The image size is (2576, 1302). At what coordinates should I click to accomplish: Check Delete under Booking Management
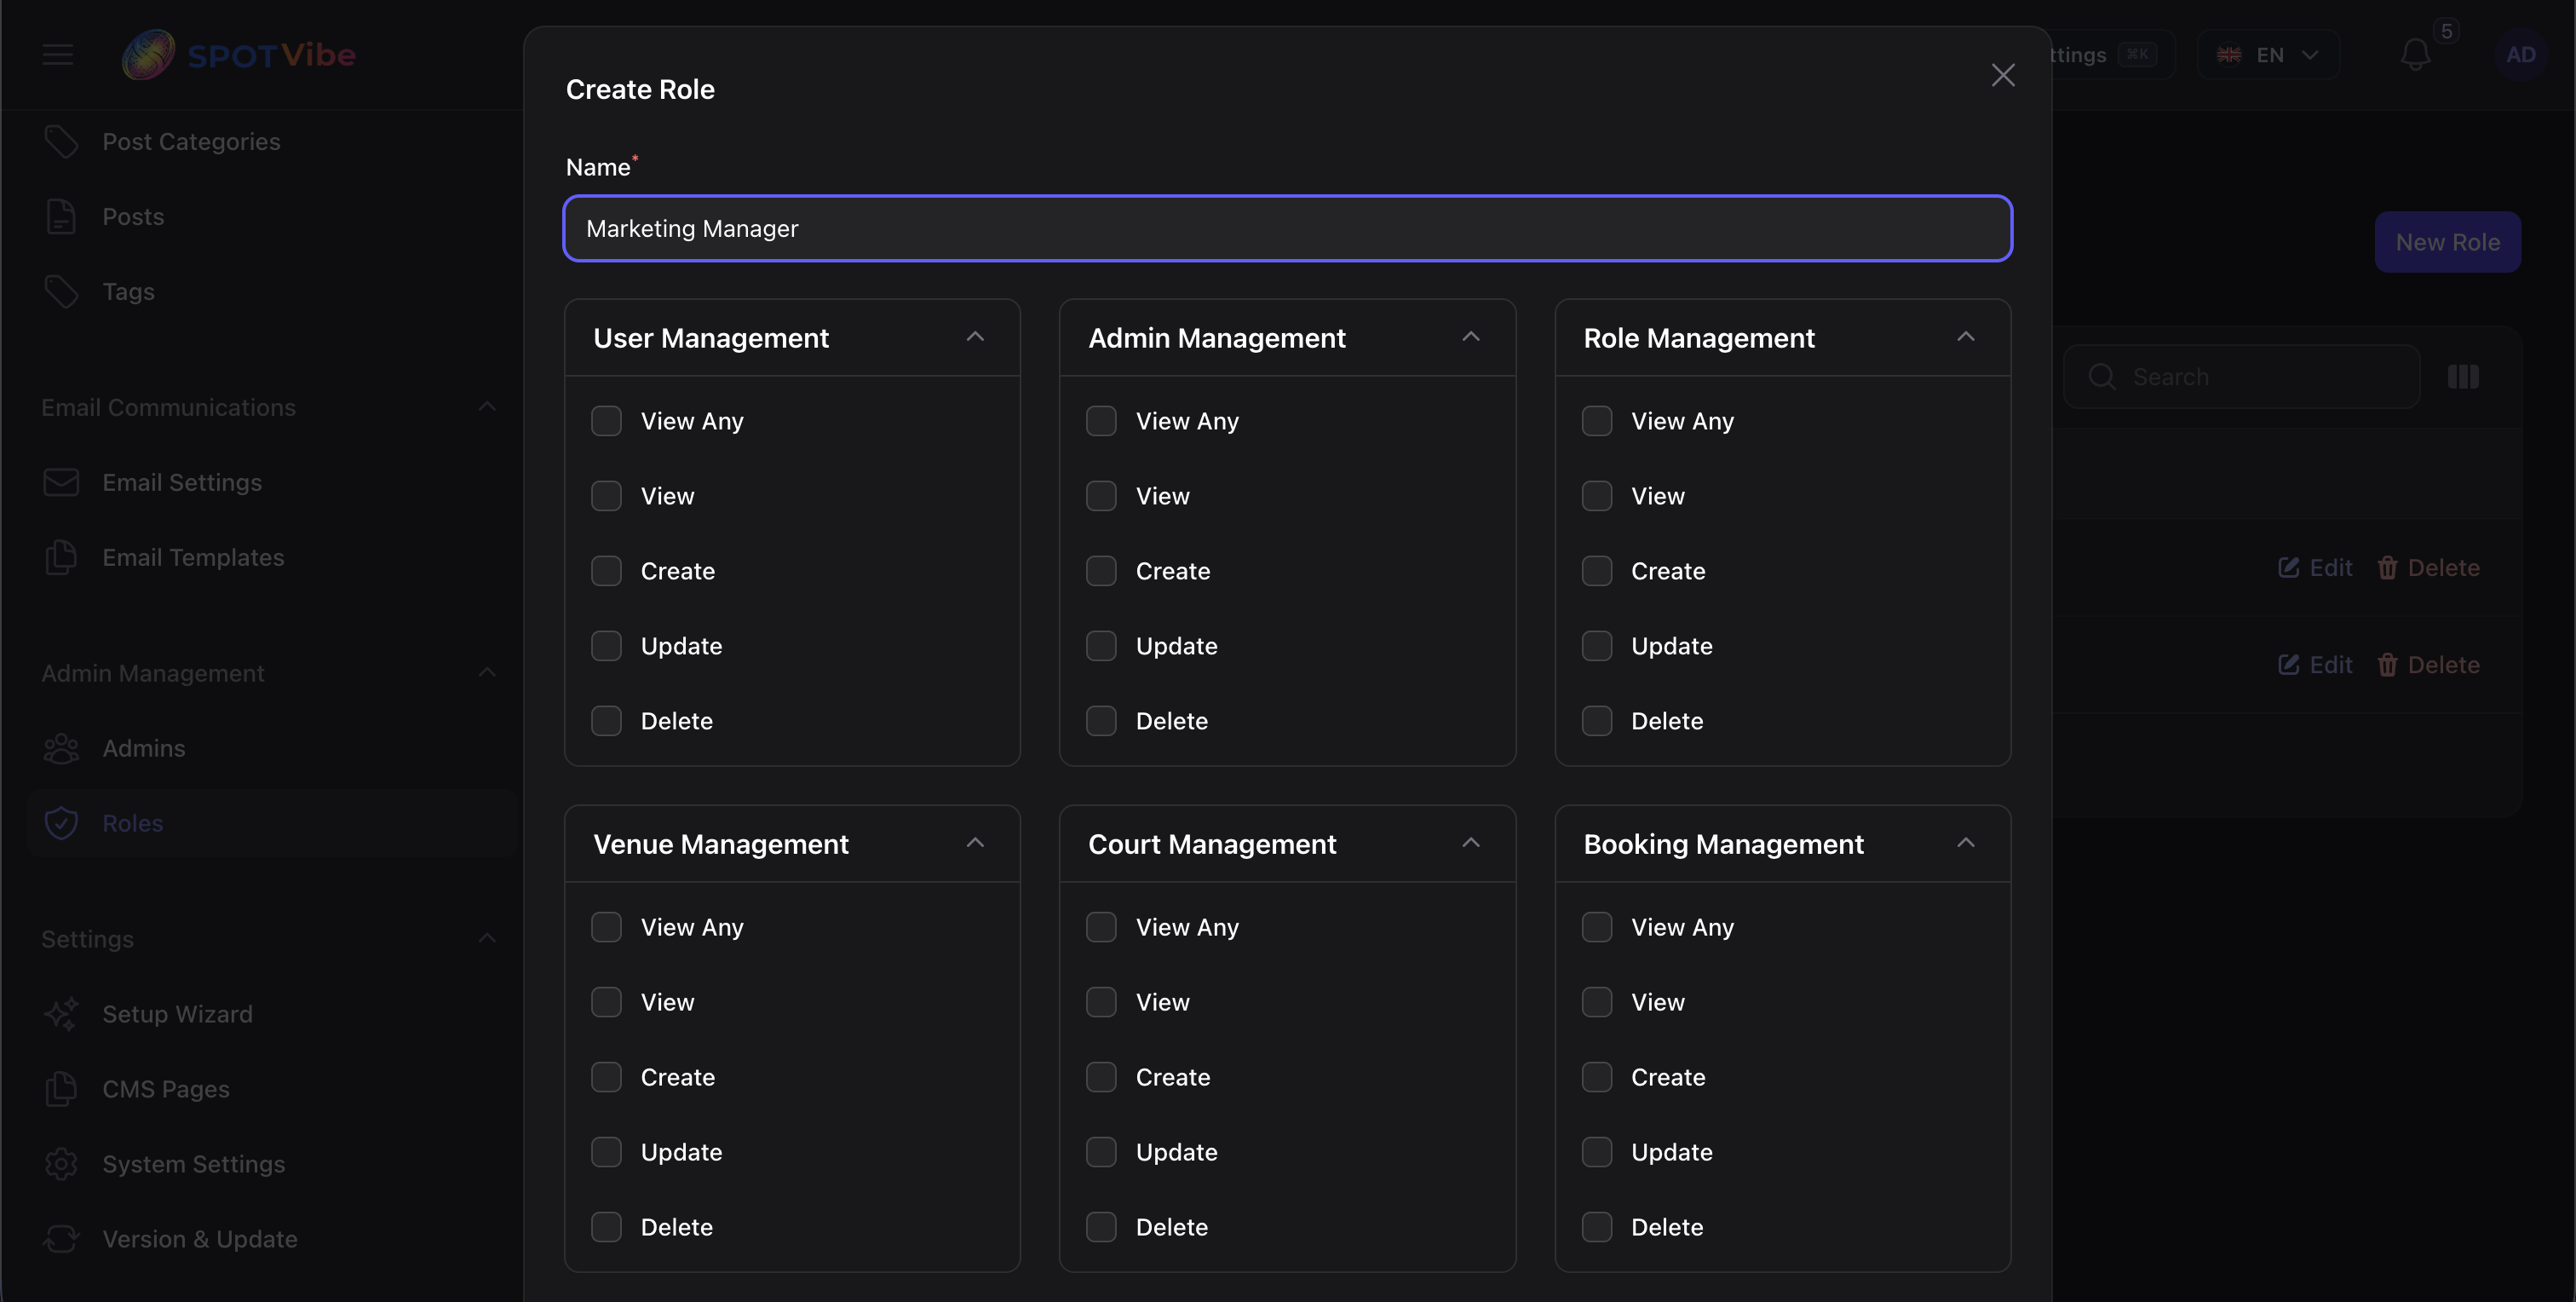[1597, 1227]
